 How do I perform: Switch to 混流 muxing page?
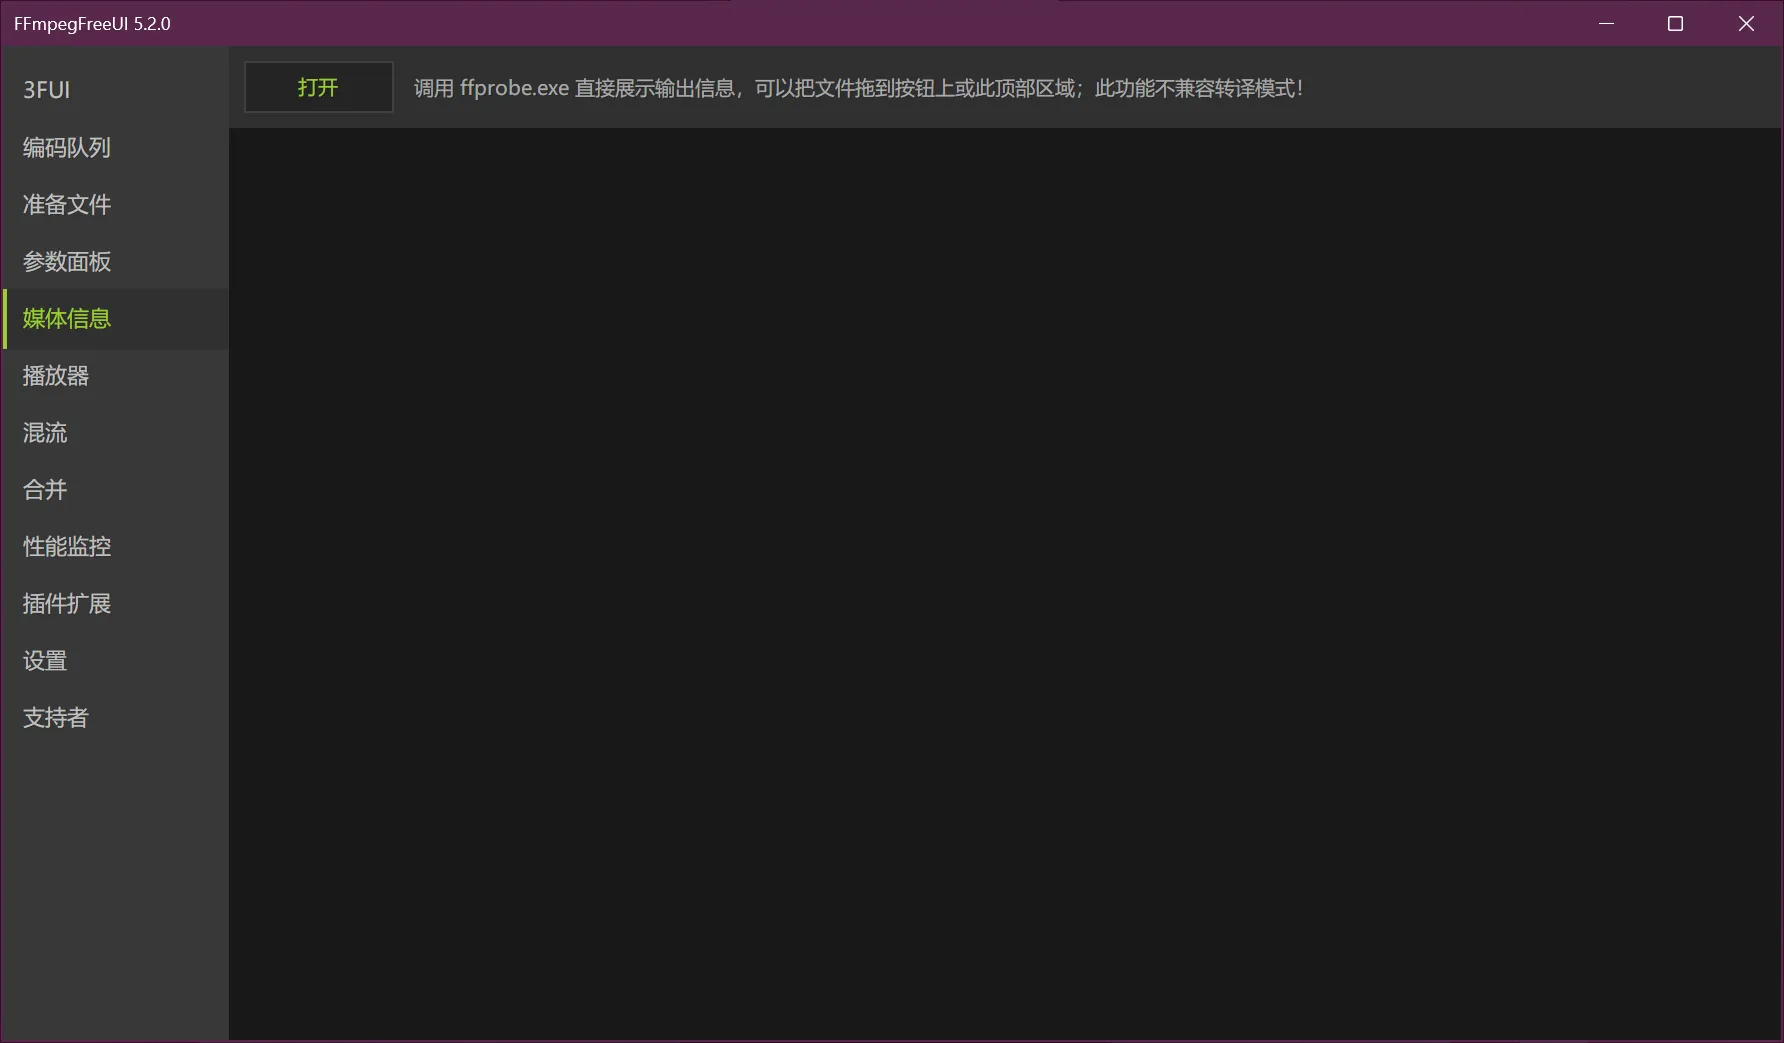coord(45,433)
